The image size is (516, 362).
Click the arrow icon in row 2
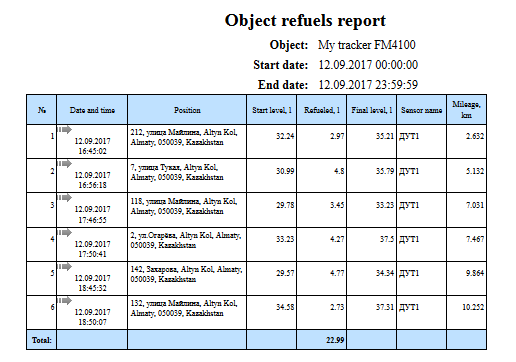tap(65, 164)
